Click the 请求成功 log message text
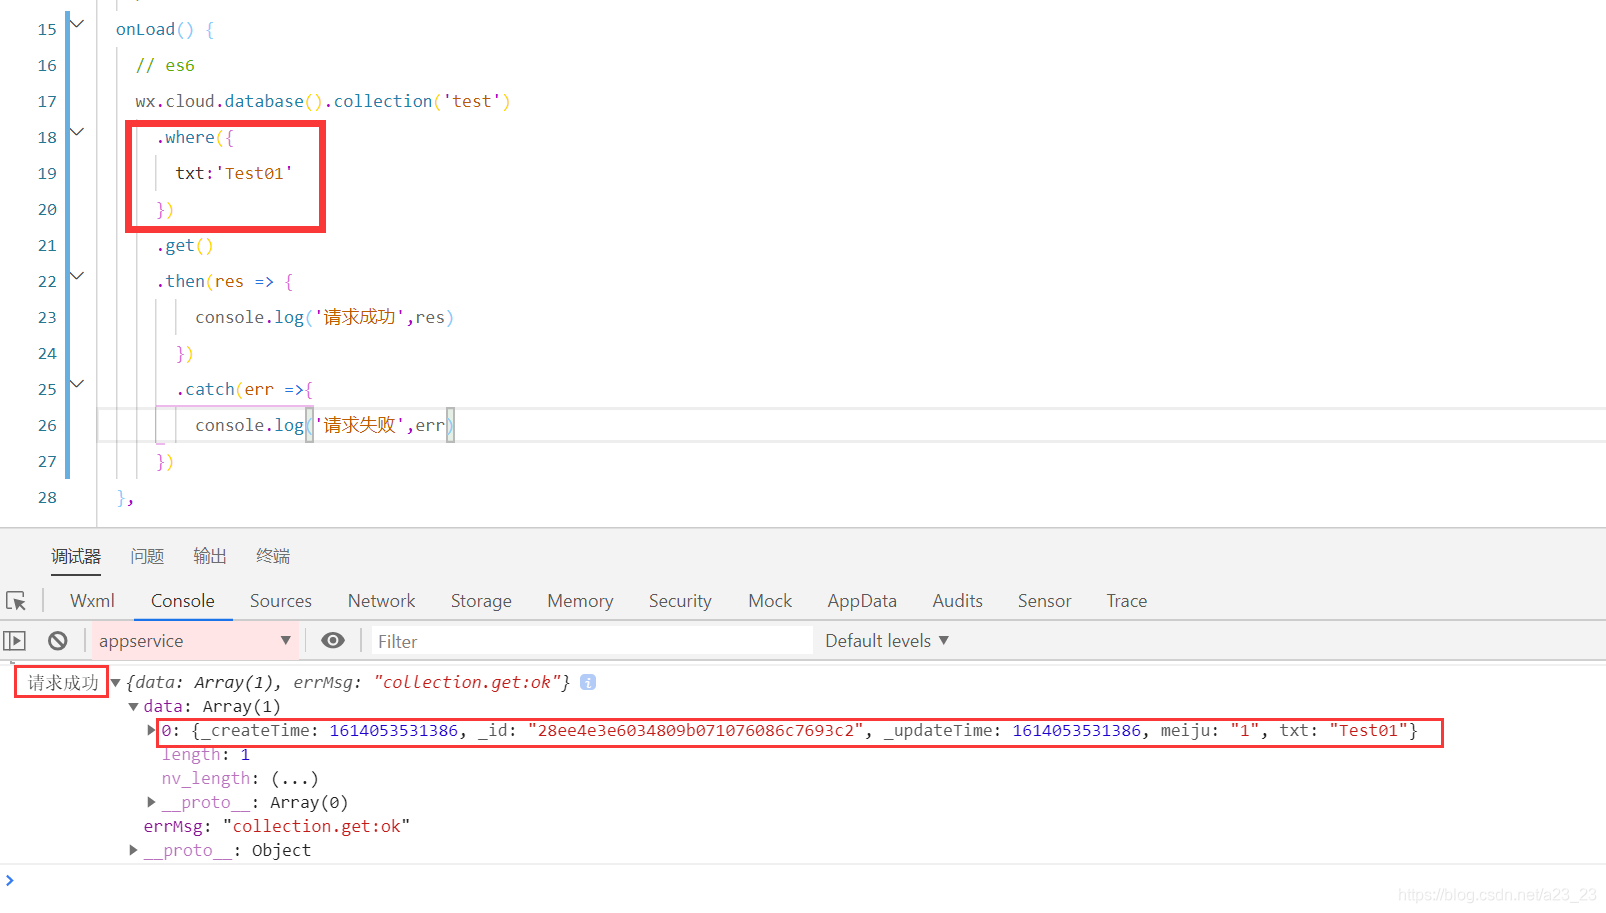Screen dimensions: 1606x913 [x=63, y=683]
